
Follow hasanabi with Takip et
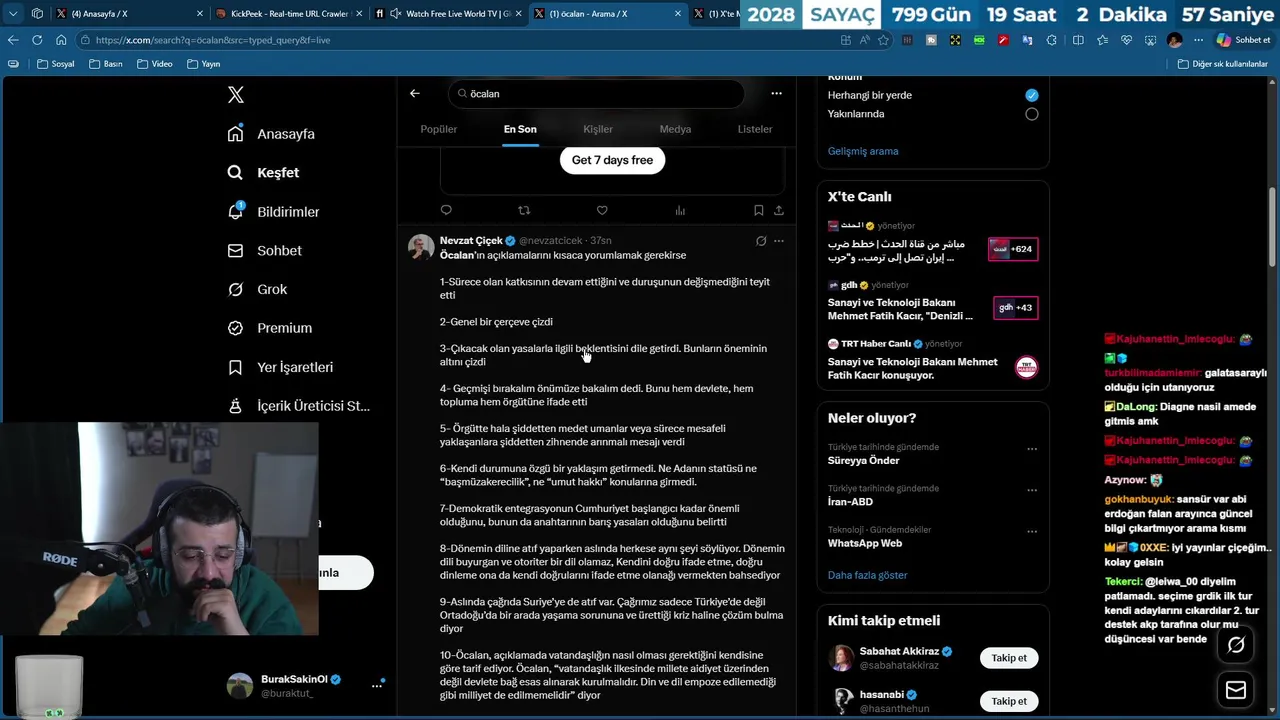pyautogui.click(x=1009, y=701)
